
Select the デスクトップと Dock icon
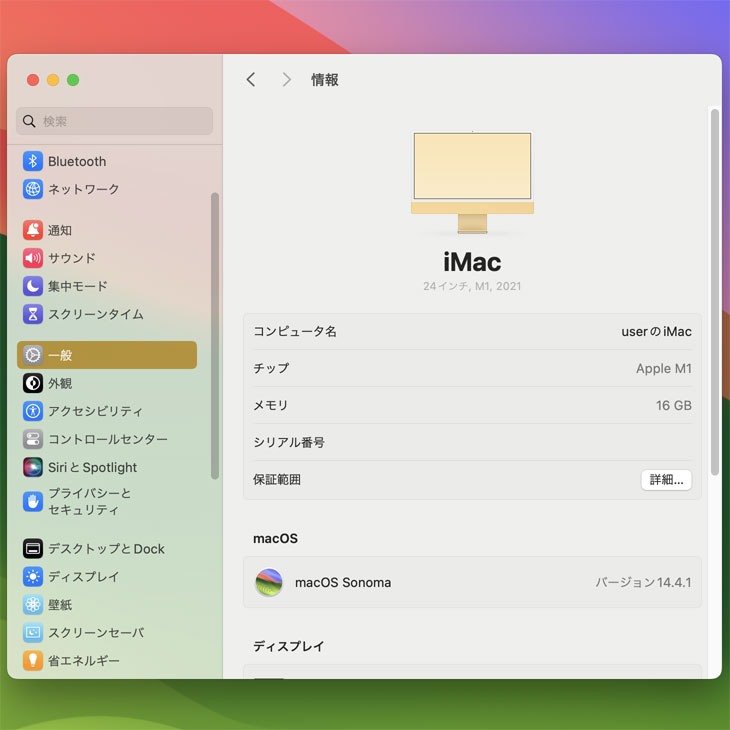tap(33, 548)
